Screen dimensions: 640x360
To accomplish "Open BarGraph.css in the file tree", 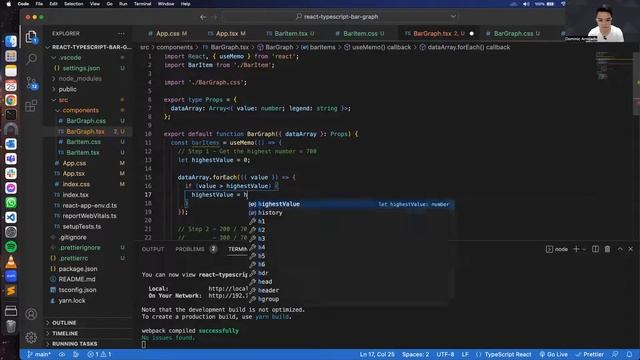I will pyautogui.click(x=86, y=121).
